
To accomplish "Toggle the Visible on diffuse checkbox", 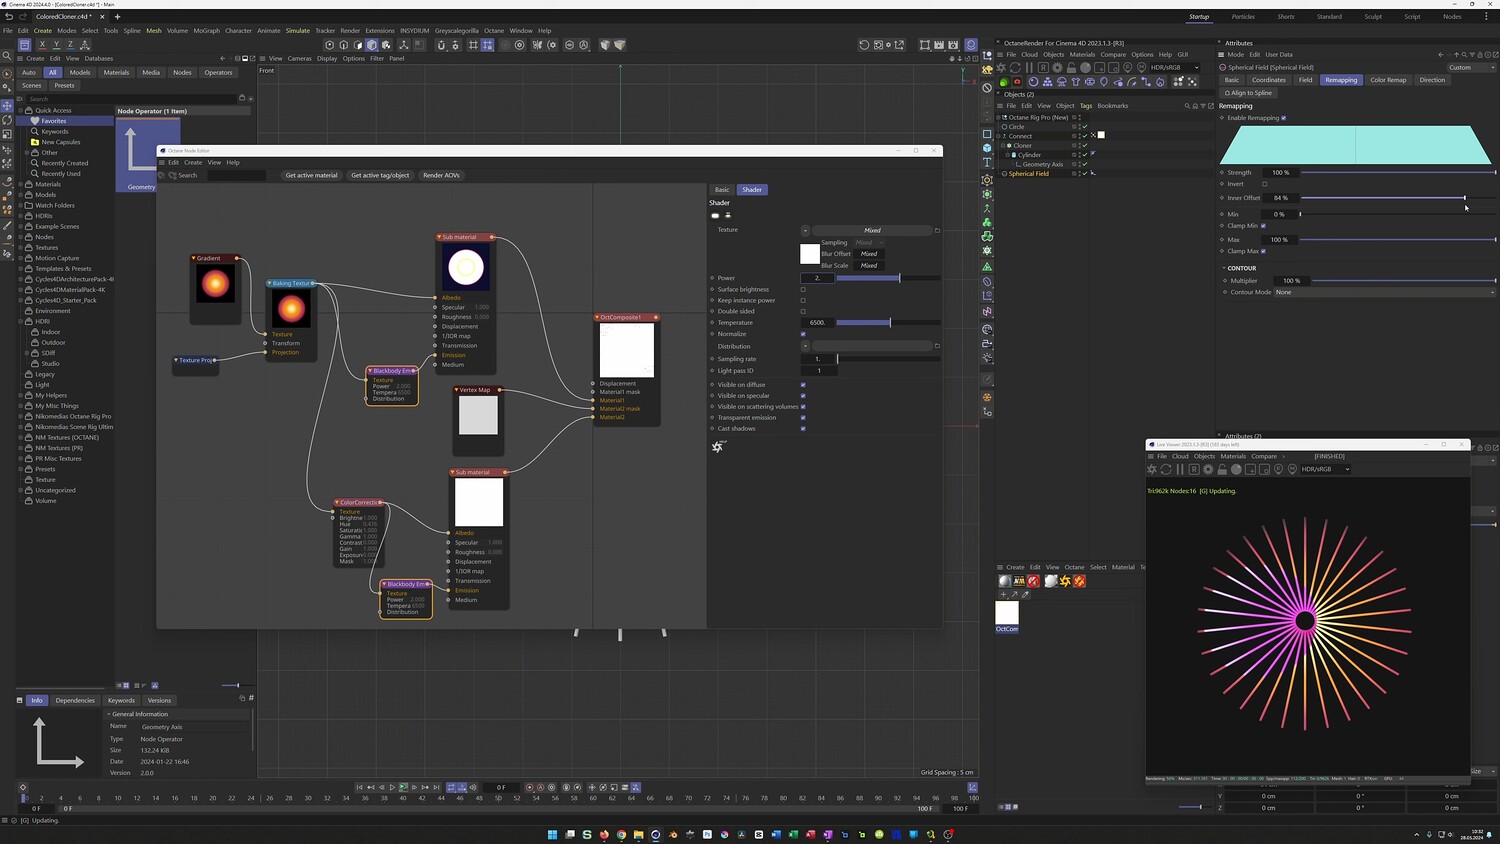I will pyautogui.click(x=803, y=385).
